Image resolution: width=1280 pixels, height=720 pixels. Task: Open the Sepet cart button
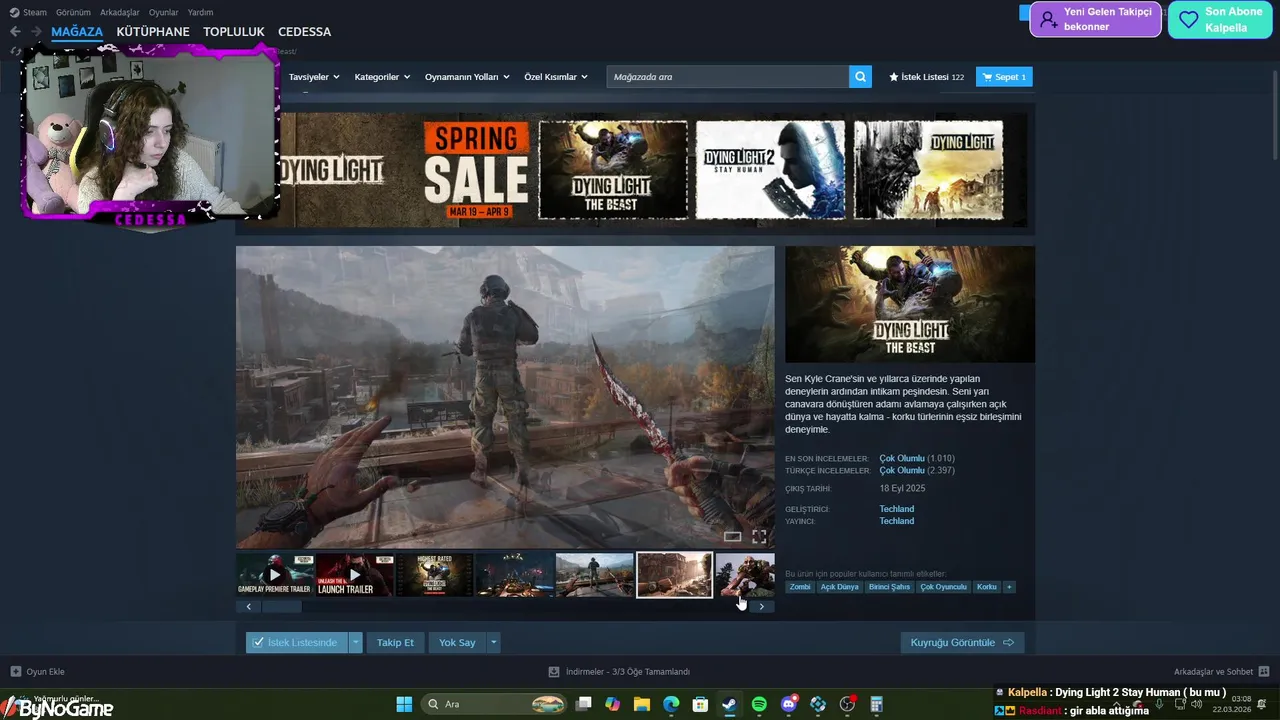[1004, 77]
